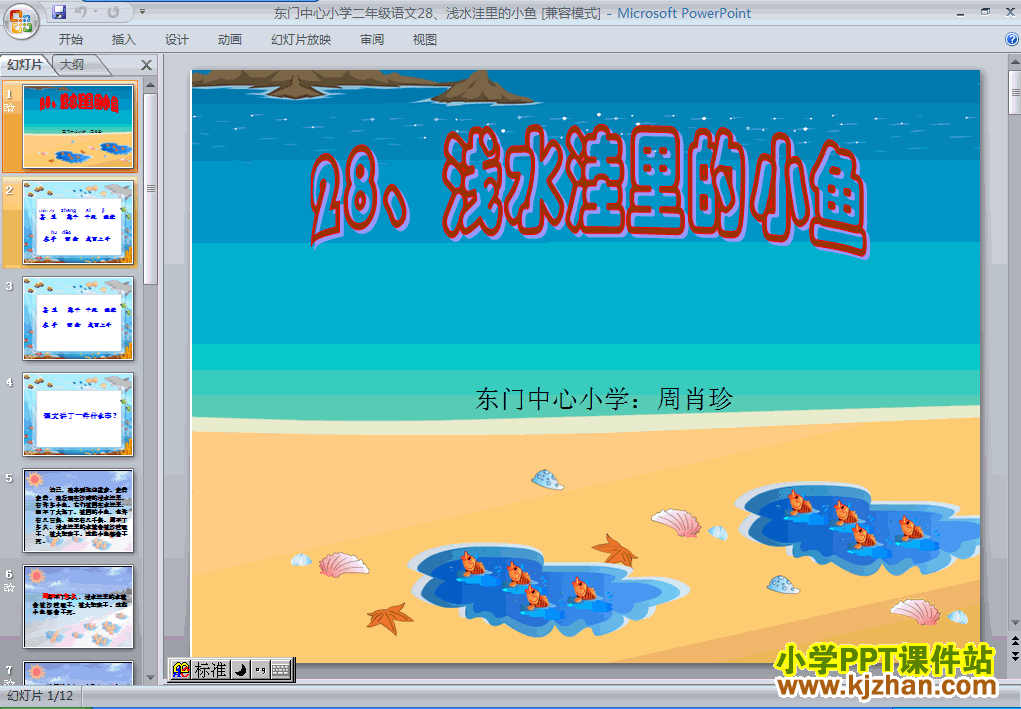
Task: Go to the previous slide with the double-up arrow
Action: (x=1014, y=641)
